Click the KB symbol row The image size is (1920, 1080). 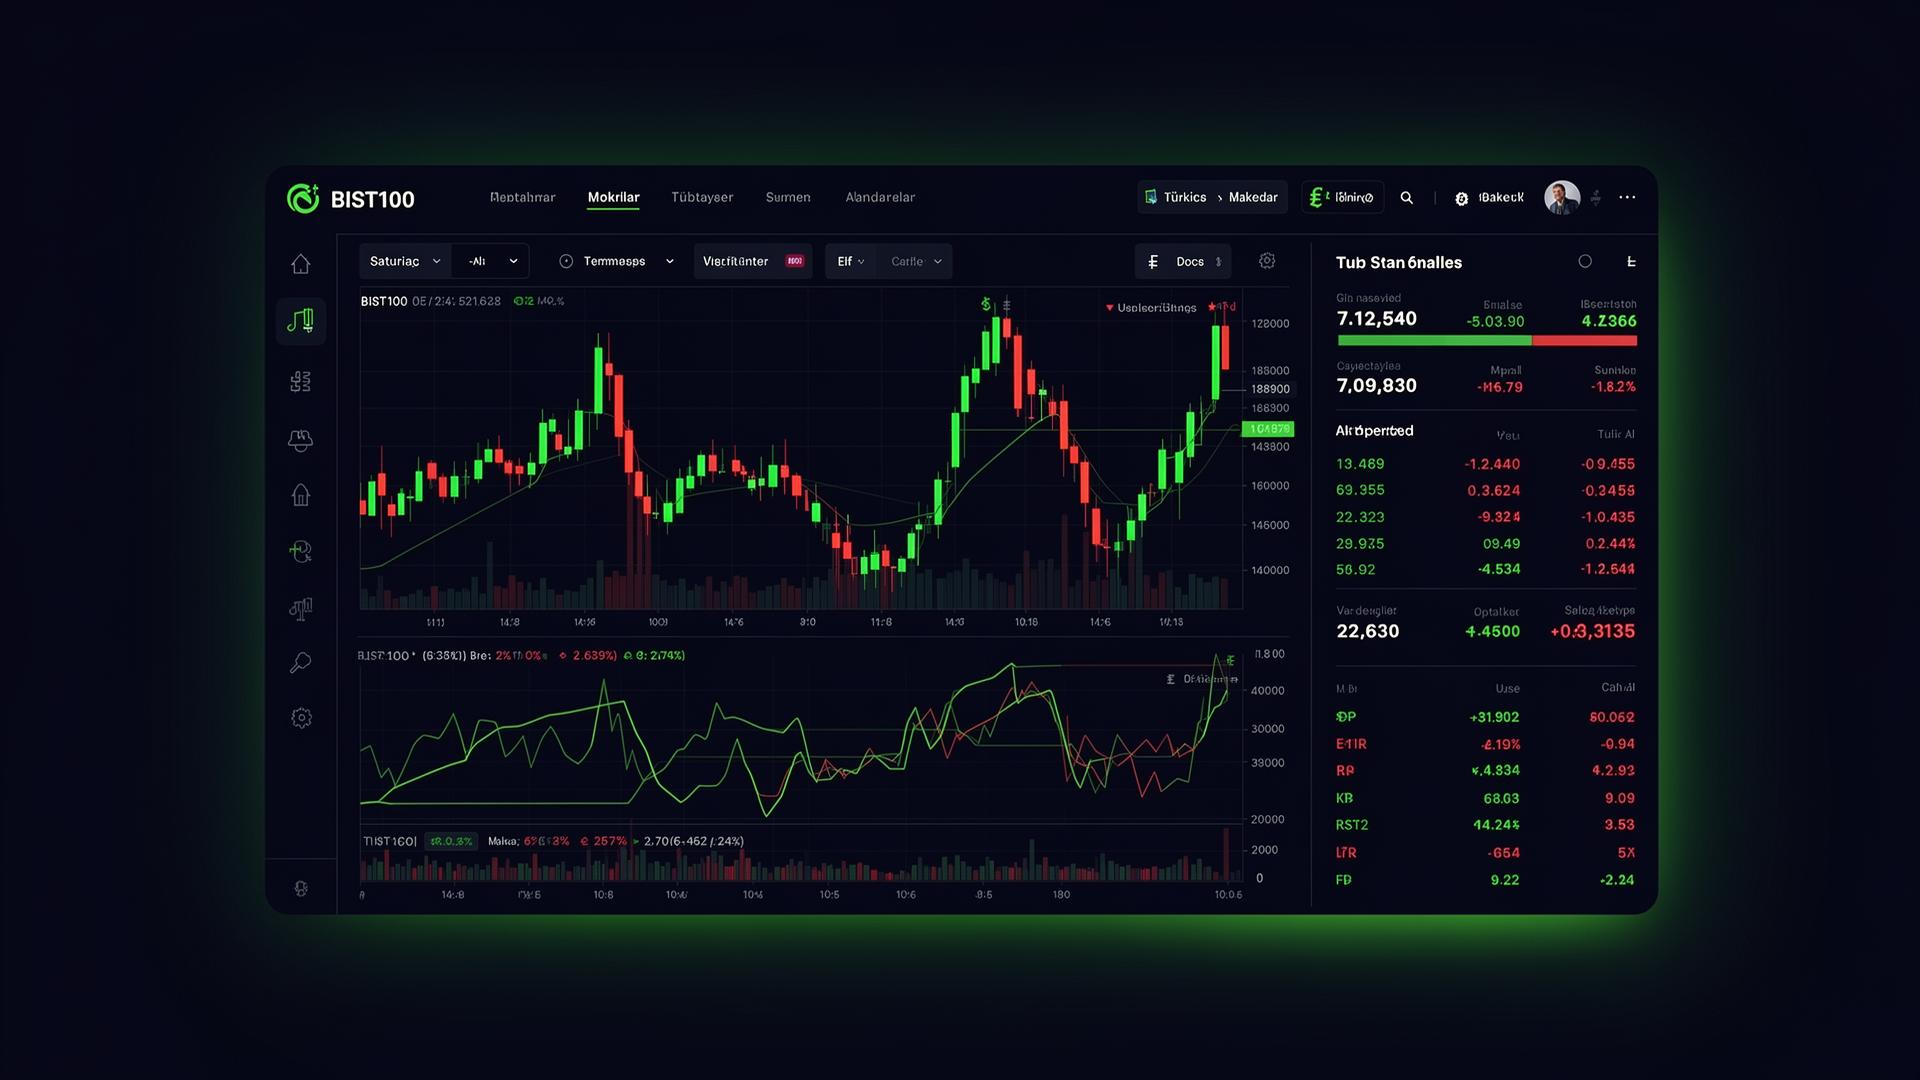1486,798
